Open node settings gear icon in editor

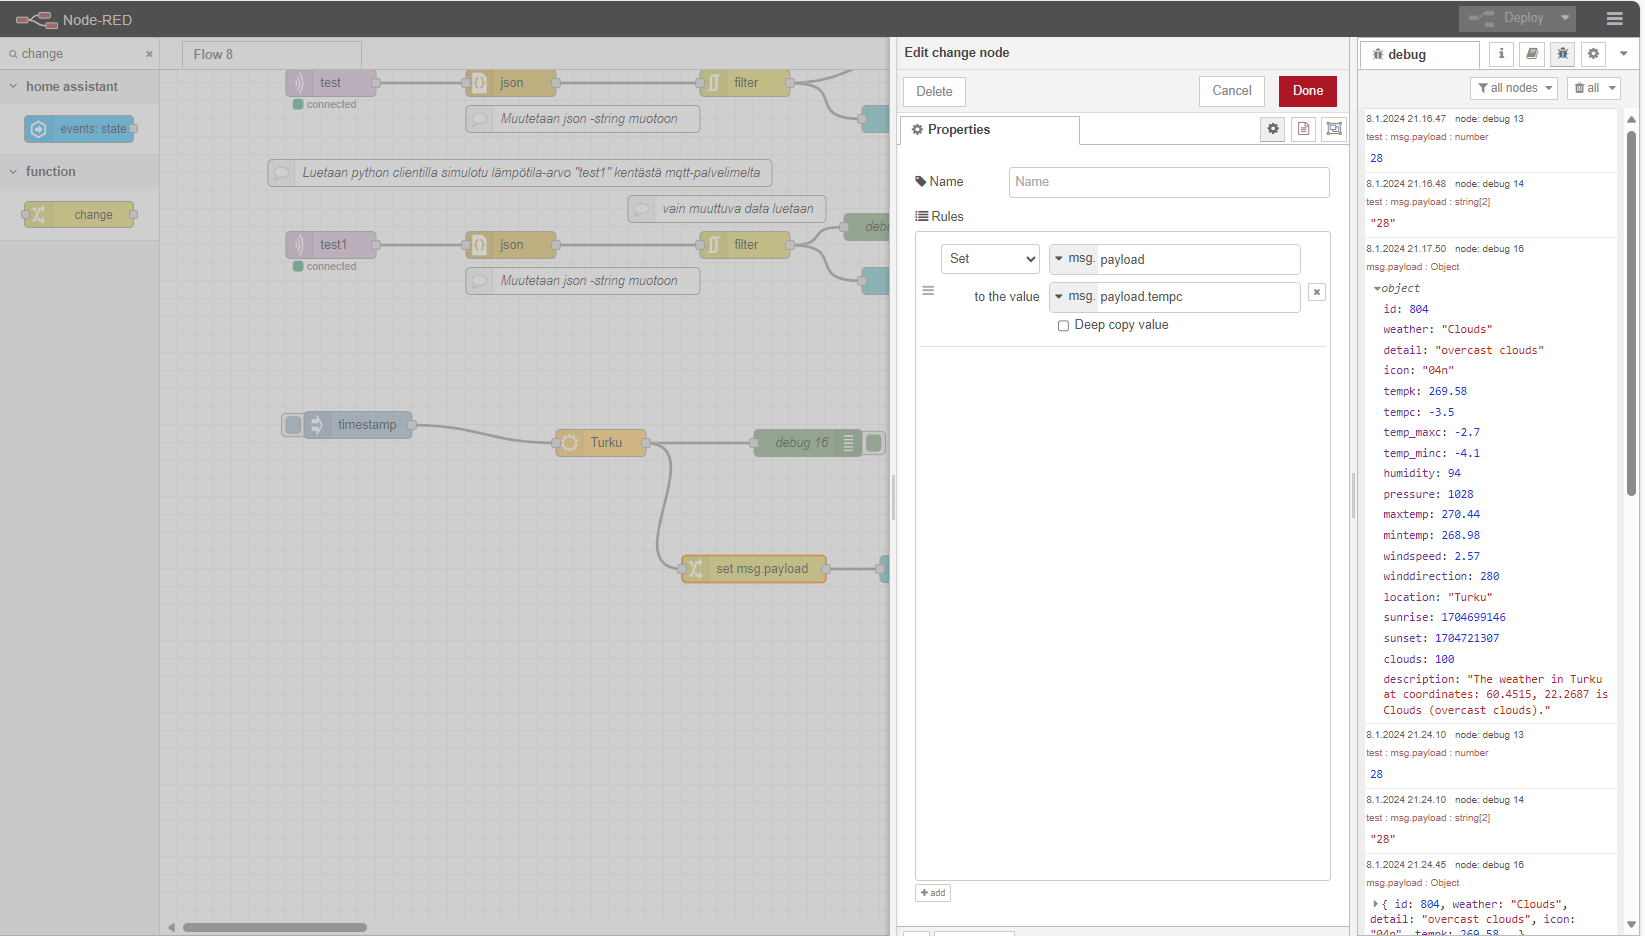[x=1272, y=129]
